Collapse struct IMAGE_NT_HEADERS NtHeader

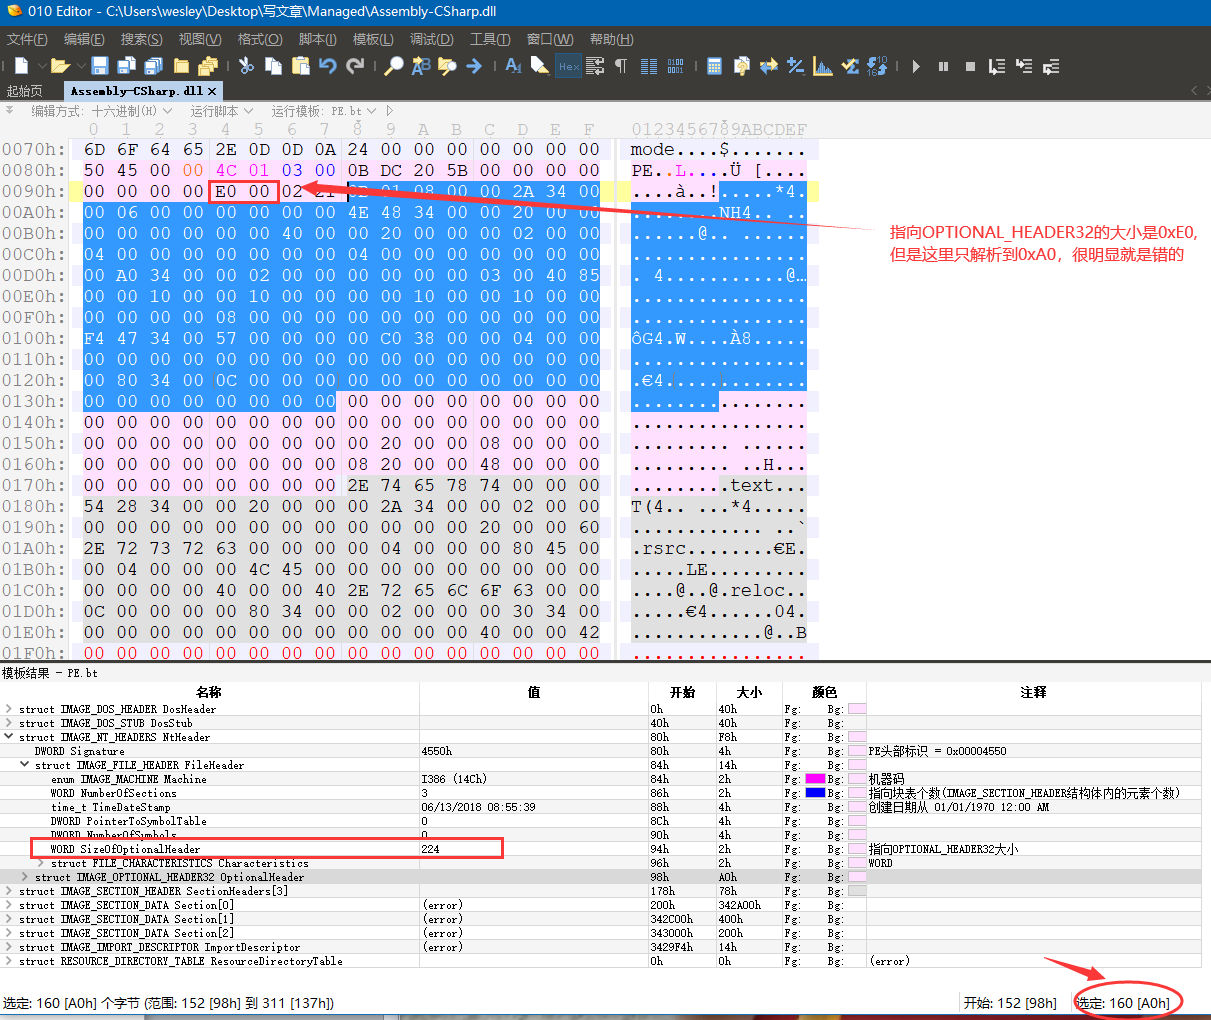[x=9, y=737]
